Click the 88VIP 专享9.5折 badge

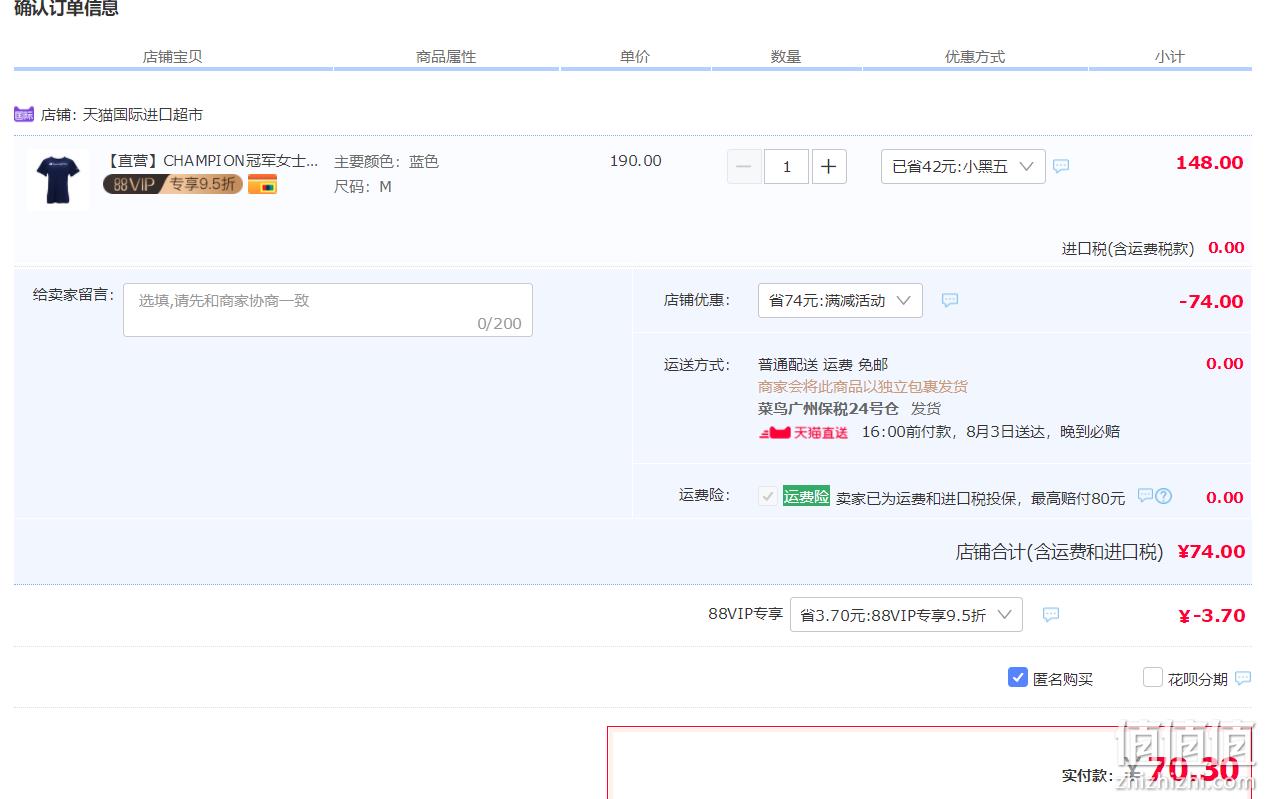click(x=173, y=184)
